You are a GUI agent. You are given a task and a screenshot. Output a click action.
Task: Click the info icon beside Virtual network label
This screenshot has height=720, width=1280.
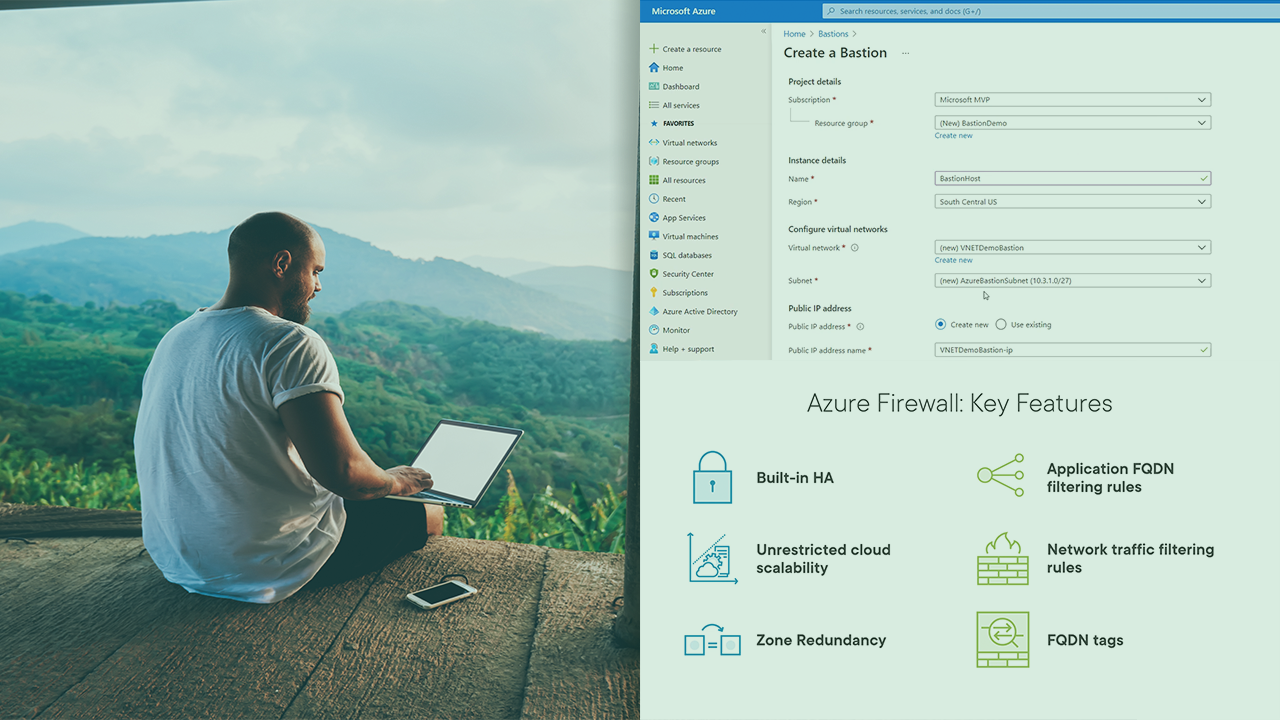(855, 248)
